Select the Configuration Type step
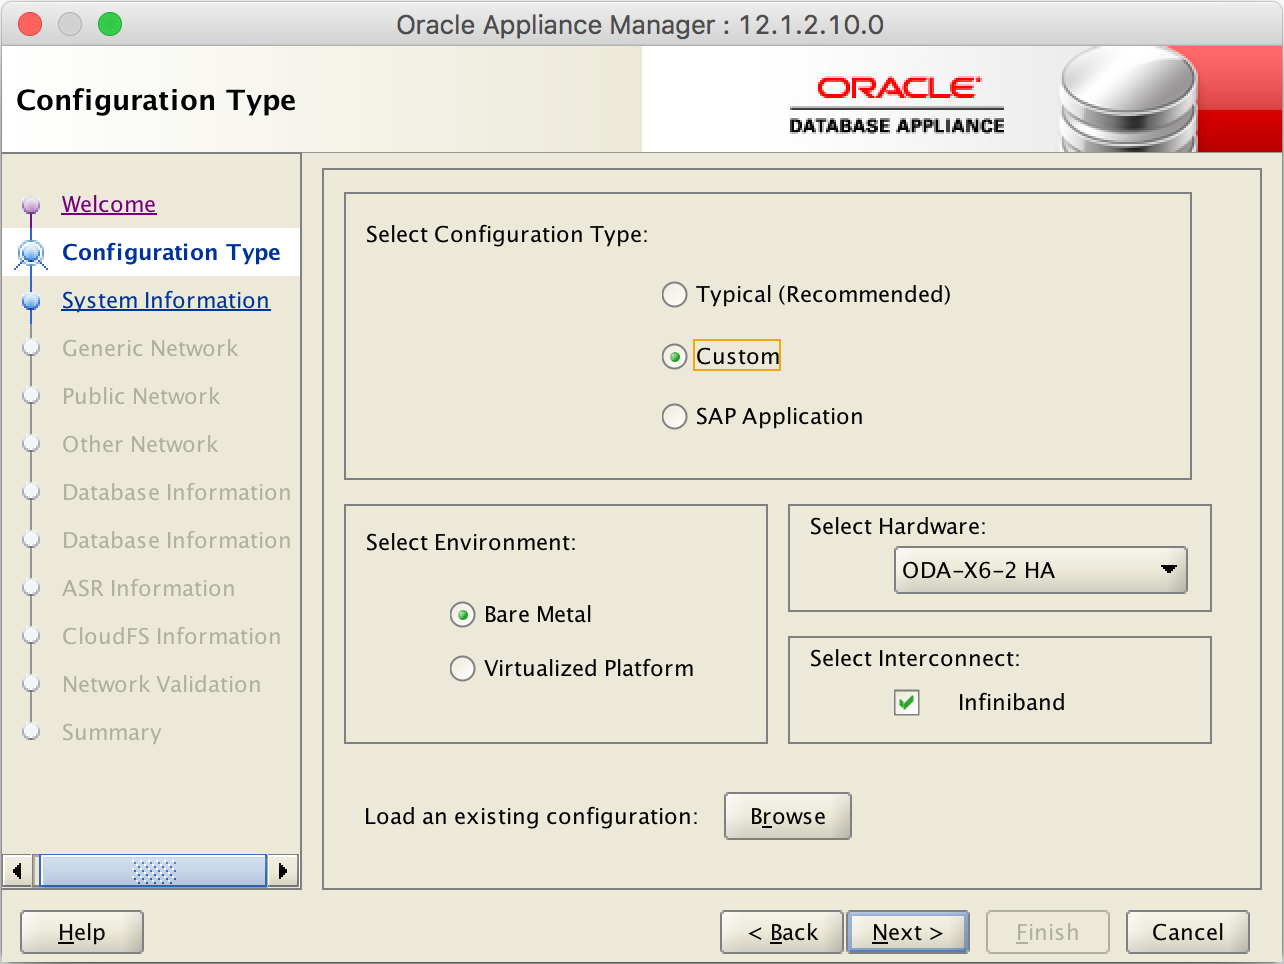The image size is (1284, 964). coord(171,252)
